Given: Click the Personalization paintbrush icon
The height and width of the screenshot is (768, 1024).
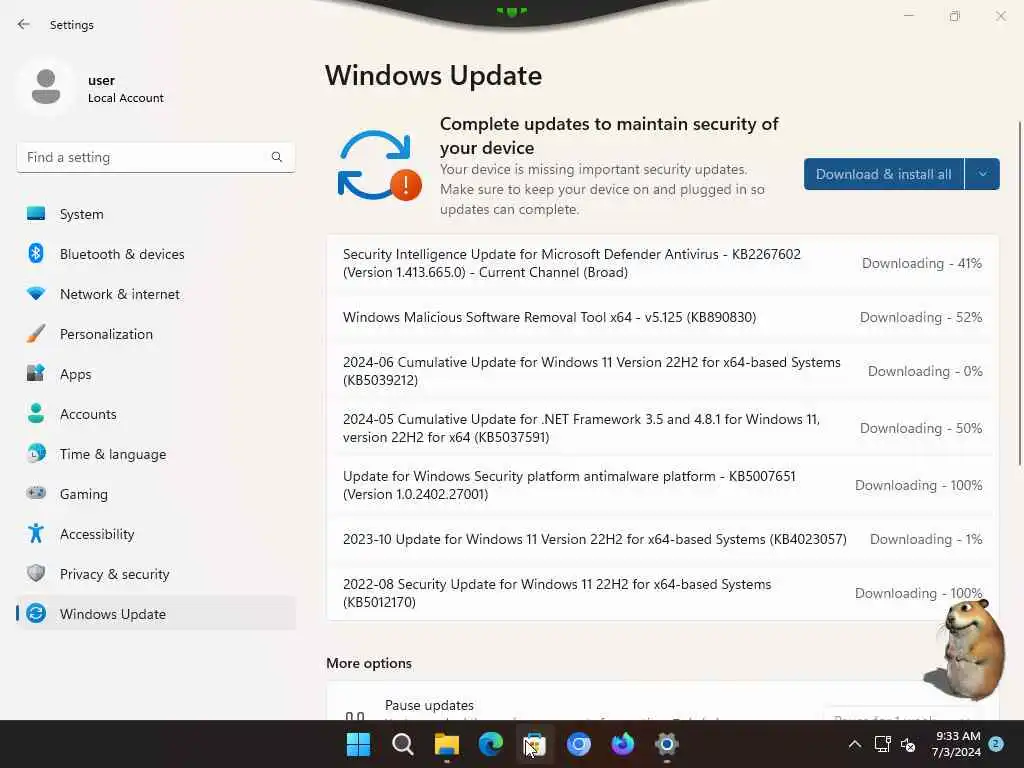Looking at the screenshot, I should coord(36,334).
